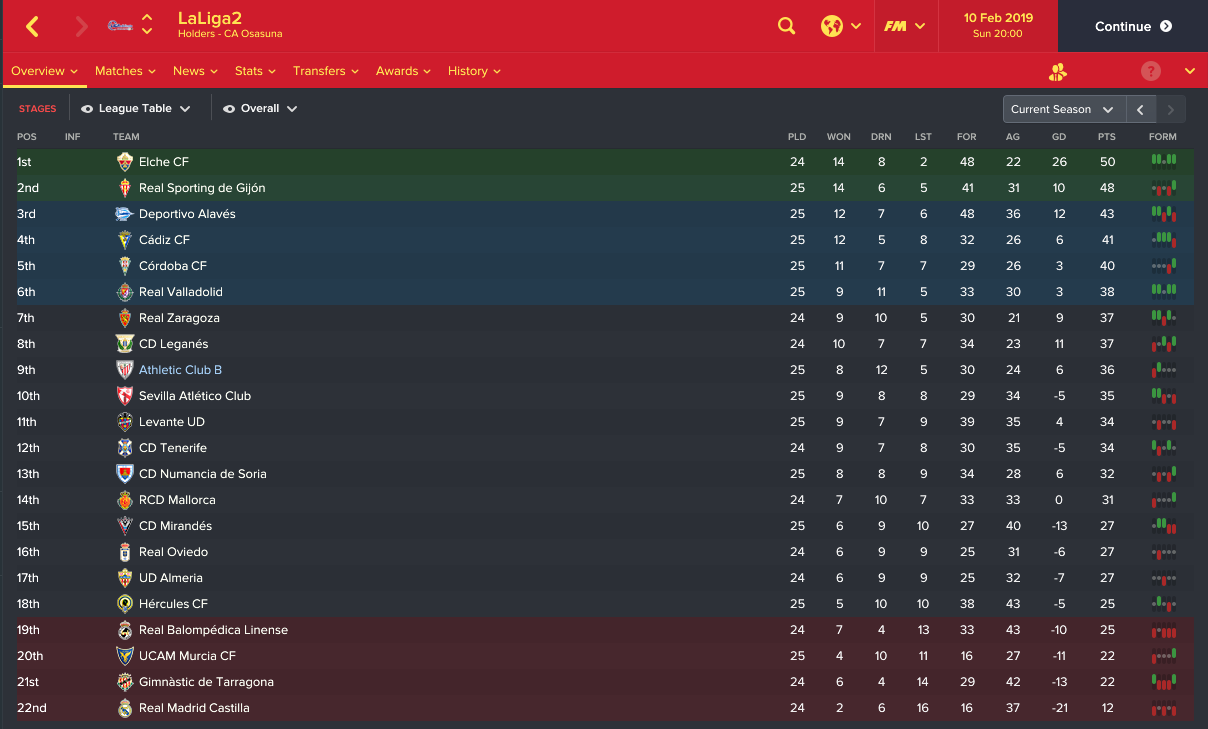
Task: Expand the Current Season dropdown
Action: click(1064, 109)
